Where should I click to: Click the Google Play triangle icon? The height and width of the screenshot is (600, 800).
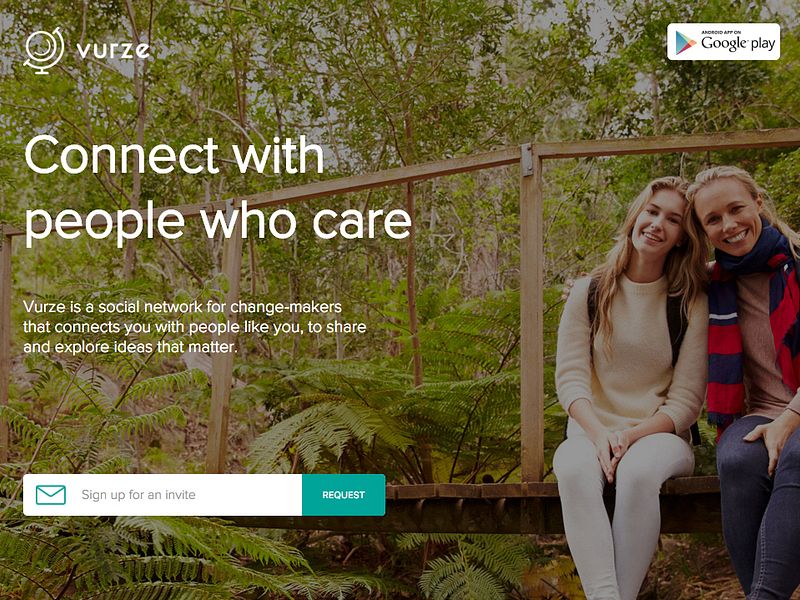click(x=686, y=42)
